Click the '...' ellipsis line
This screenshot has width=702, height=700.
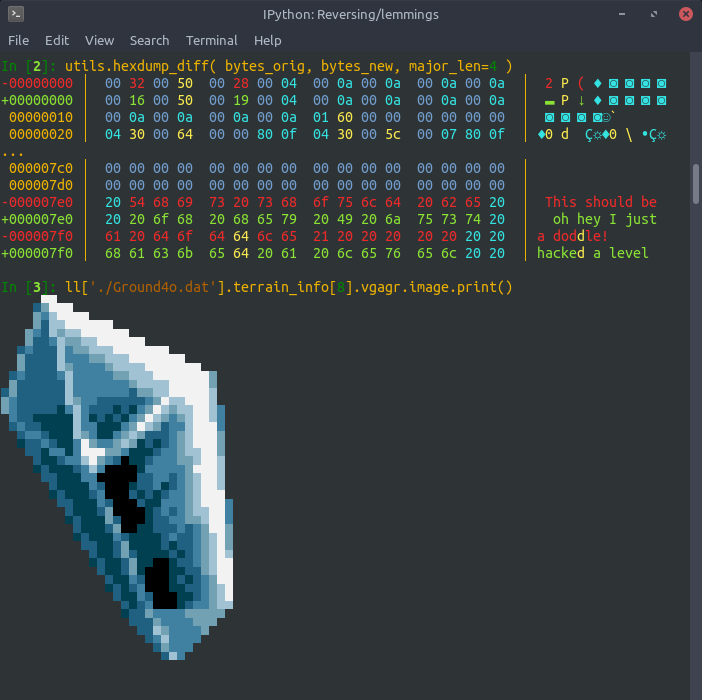coord(13,154)
